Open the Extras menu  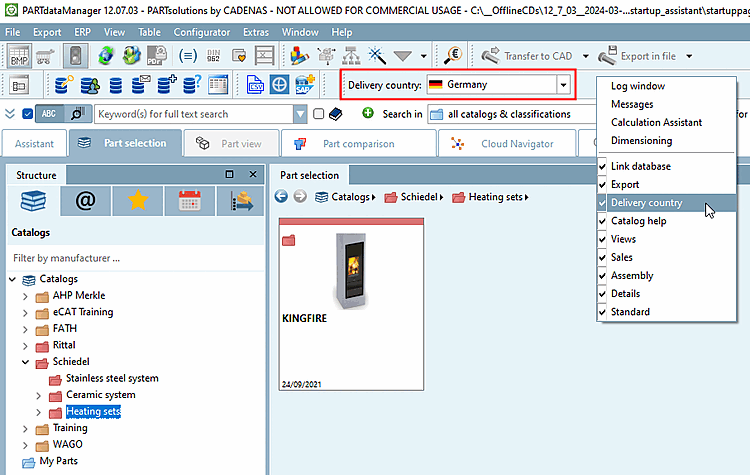[x=256, y=32]
